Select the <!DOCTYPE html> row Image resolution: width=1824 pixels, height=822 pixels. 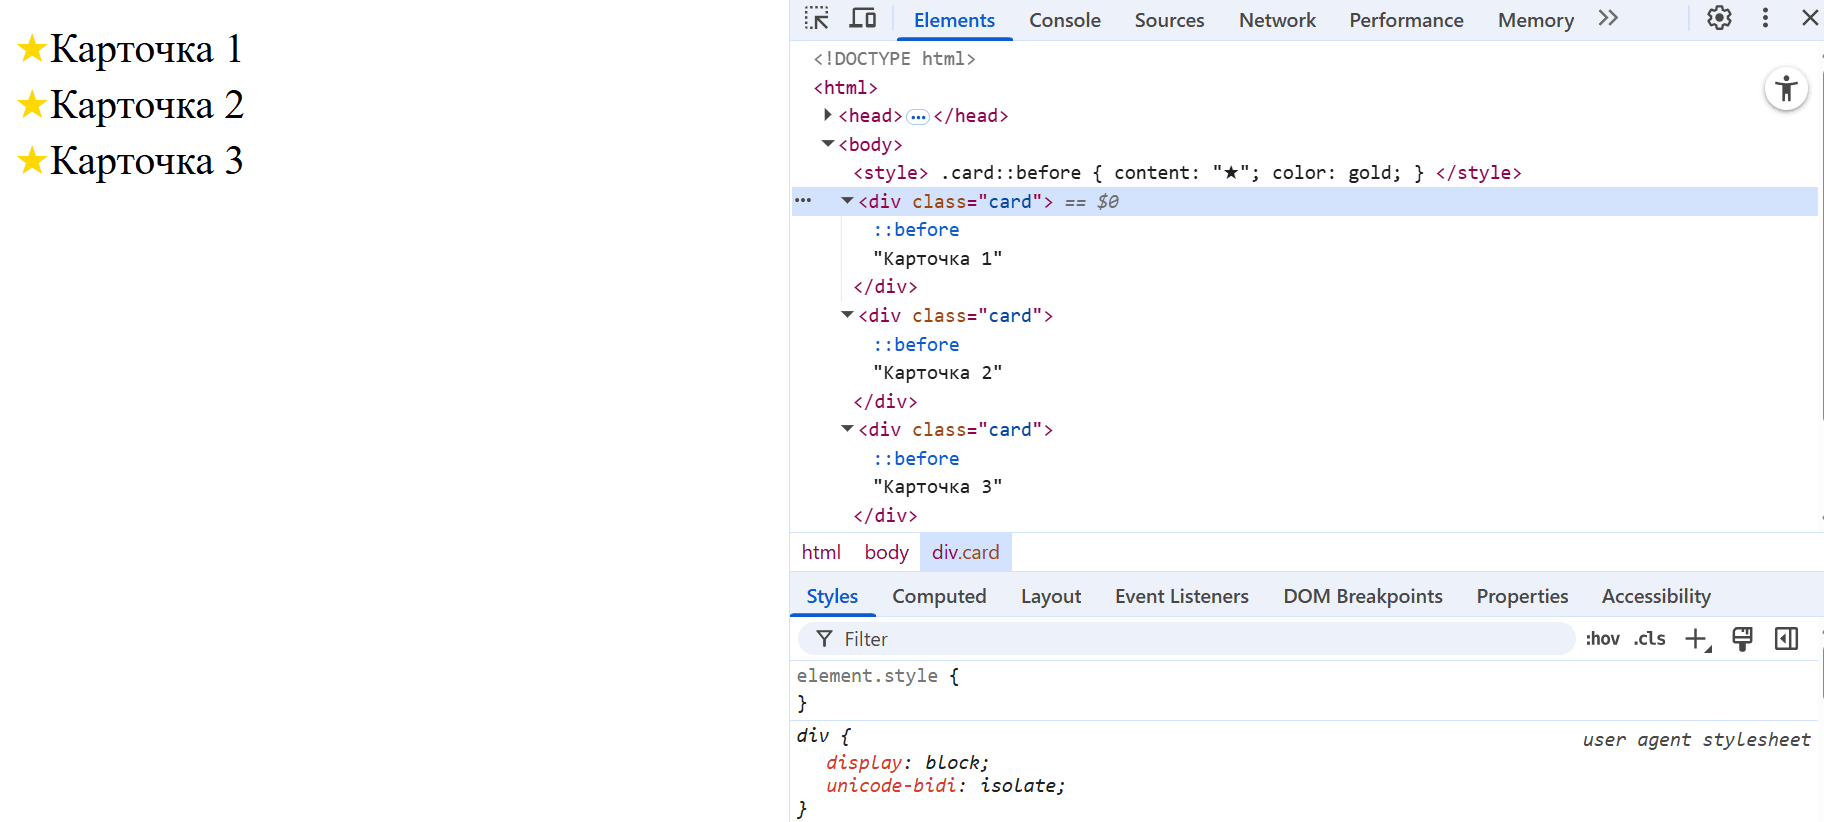point(894,59)
